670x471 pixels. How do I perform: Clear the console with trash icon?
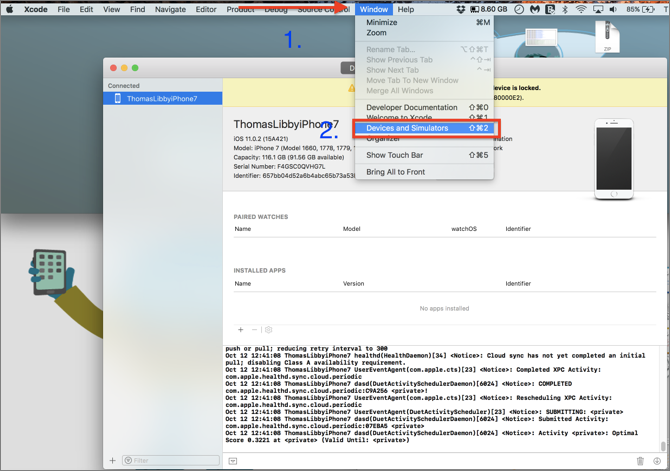pos(640,461)
